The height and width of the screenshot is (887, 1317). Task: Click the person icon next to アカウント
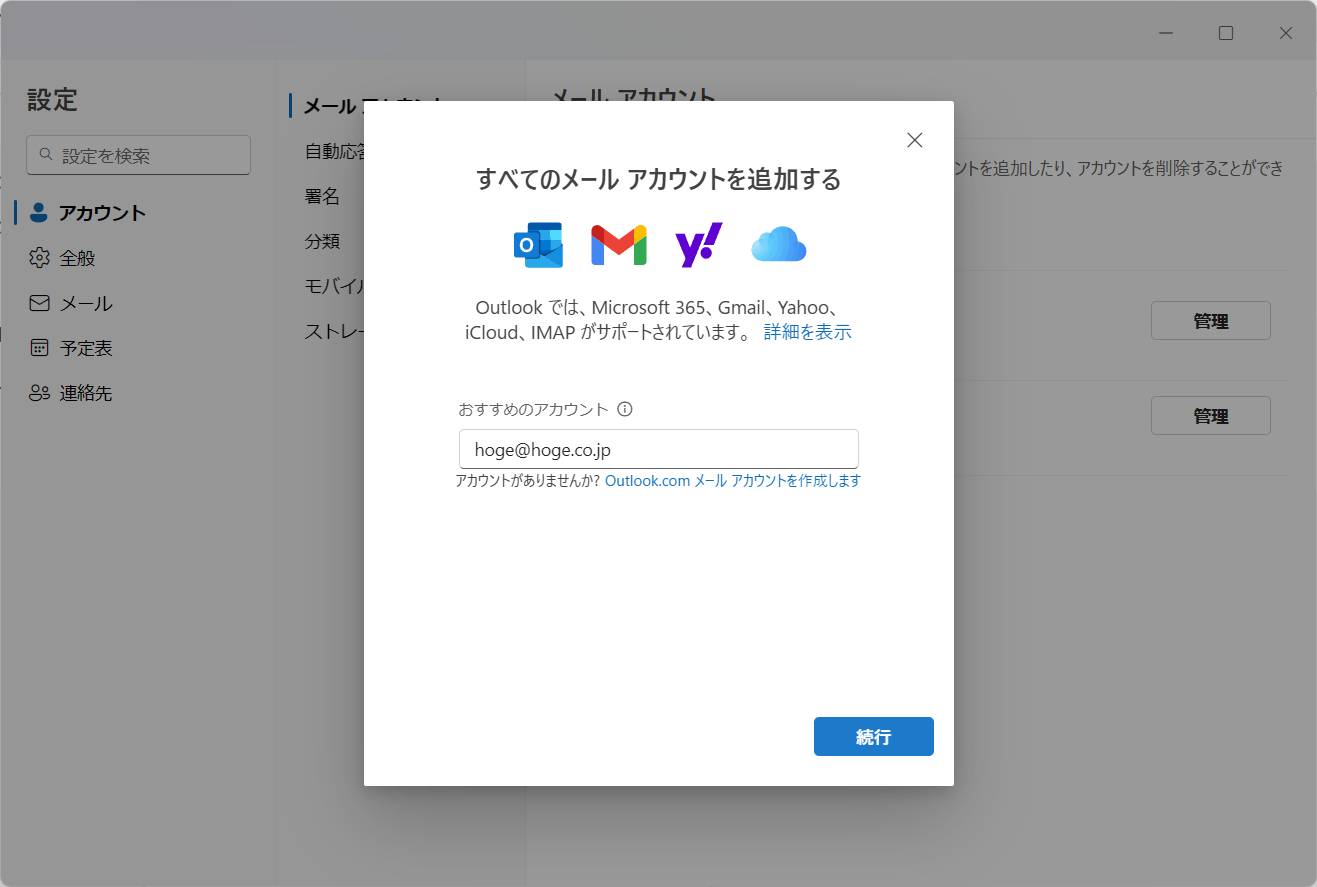tap(39, 212)
